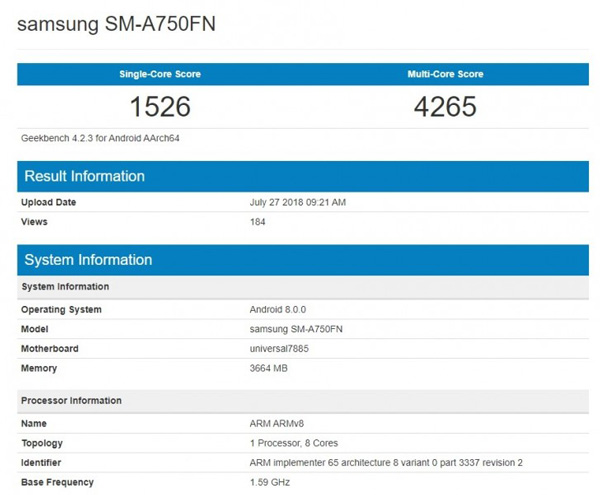Click the samsung SM-A750FN model value

(x=296, y=329)
